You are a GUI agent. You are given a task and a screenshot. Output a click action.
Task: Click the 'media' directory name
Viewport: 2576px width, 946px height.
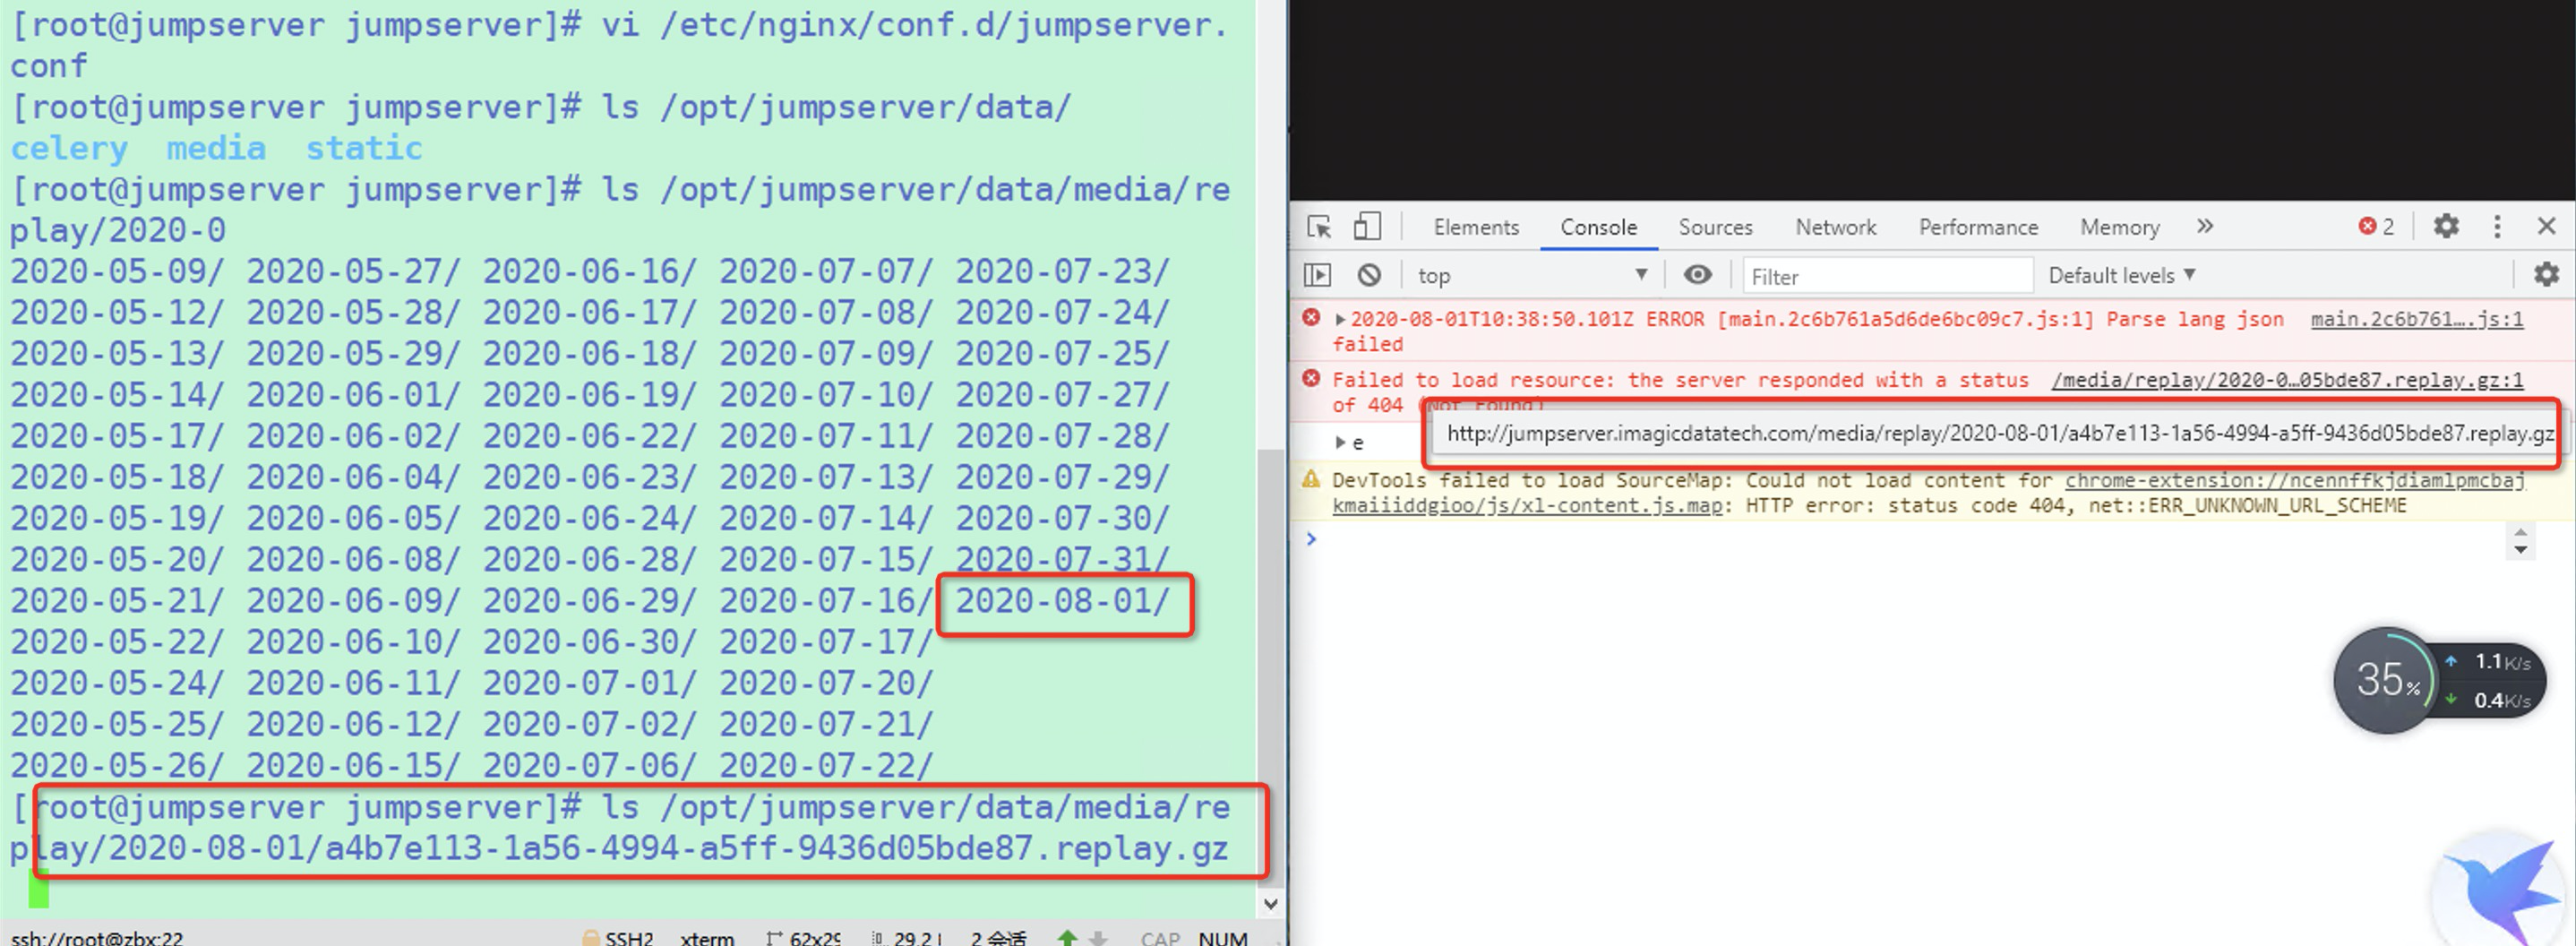[216, 148]
